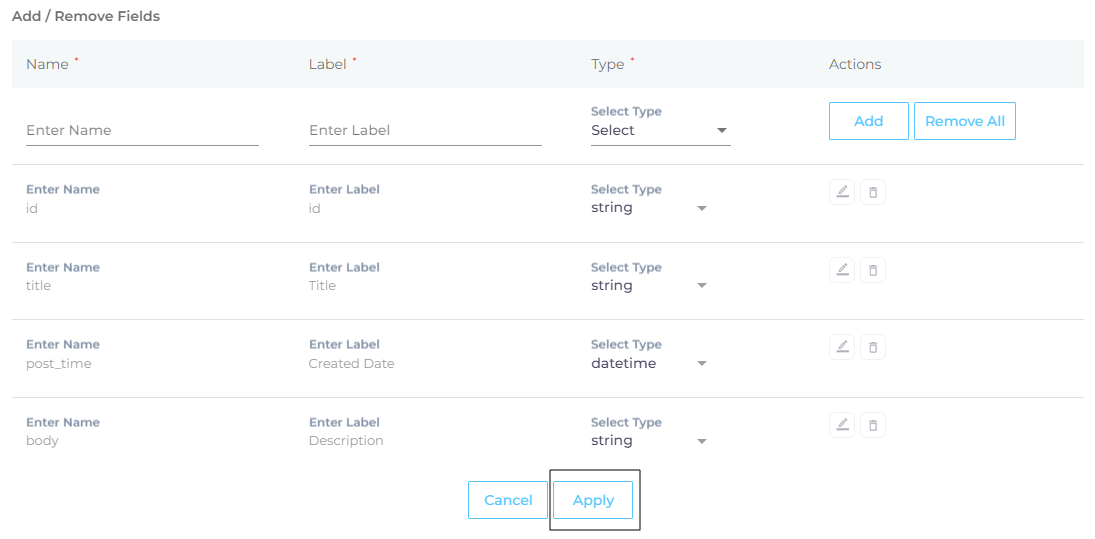
Task: Delete the body field with trash icon
Action: tap(872, 425)
